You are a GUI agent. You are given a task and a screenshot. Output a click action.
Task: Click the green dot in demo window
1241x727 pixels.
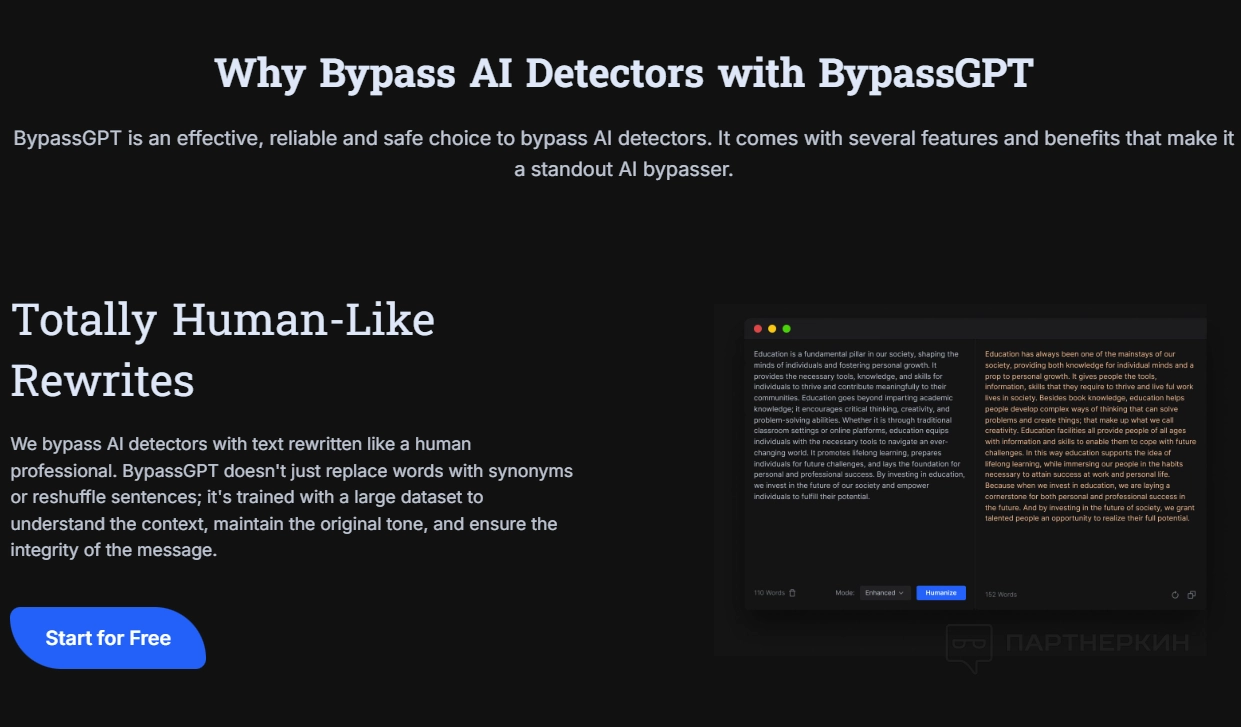coord(786,329)
